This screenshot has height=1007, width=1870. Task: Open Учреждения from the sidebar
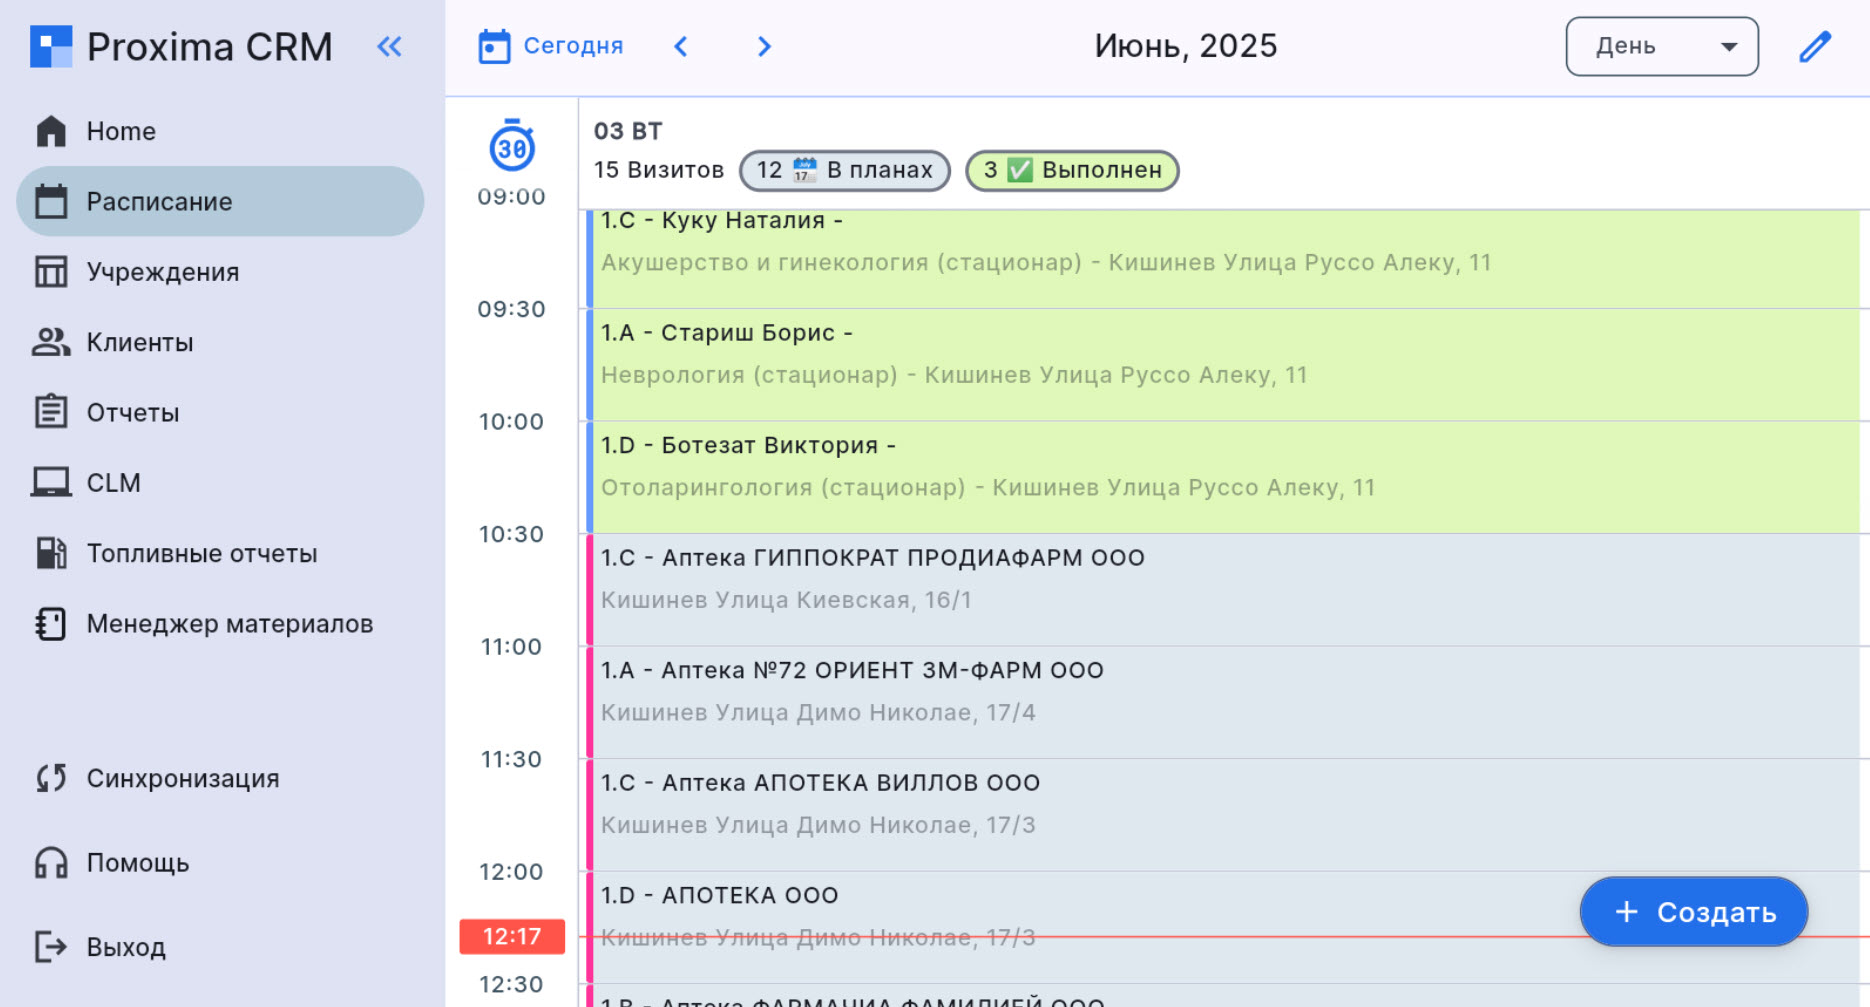[163, 272]
